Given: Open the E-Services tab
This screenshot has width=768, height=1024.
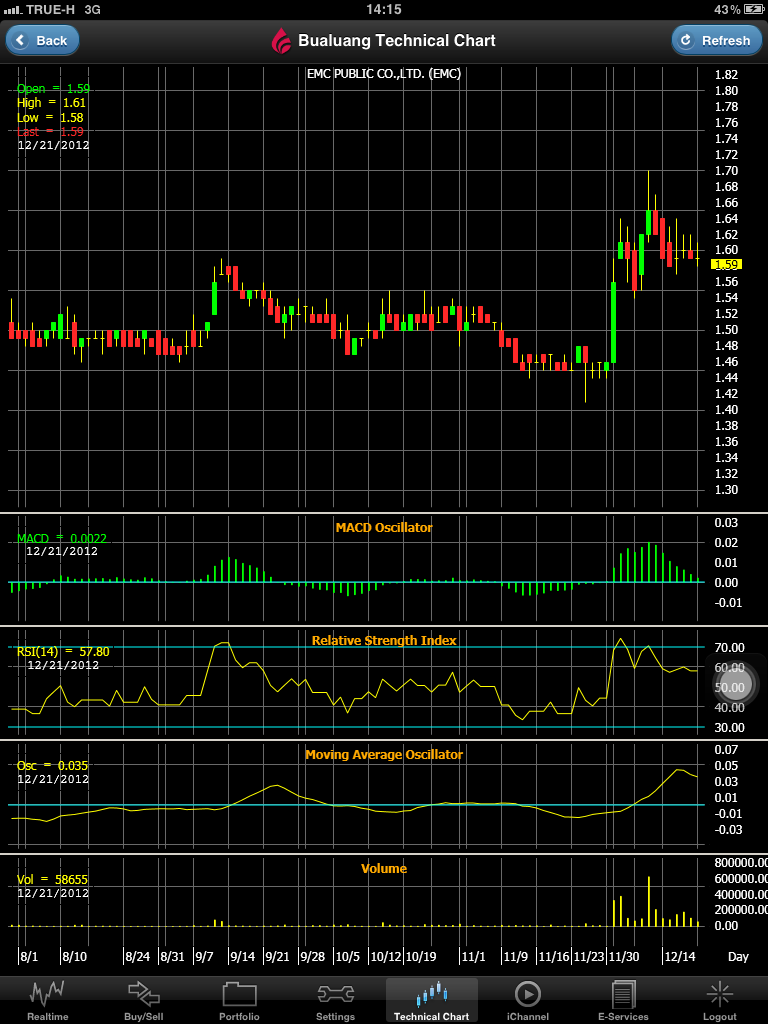Looking at the screenshot, I should click(625, 1000).
